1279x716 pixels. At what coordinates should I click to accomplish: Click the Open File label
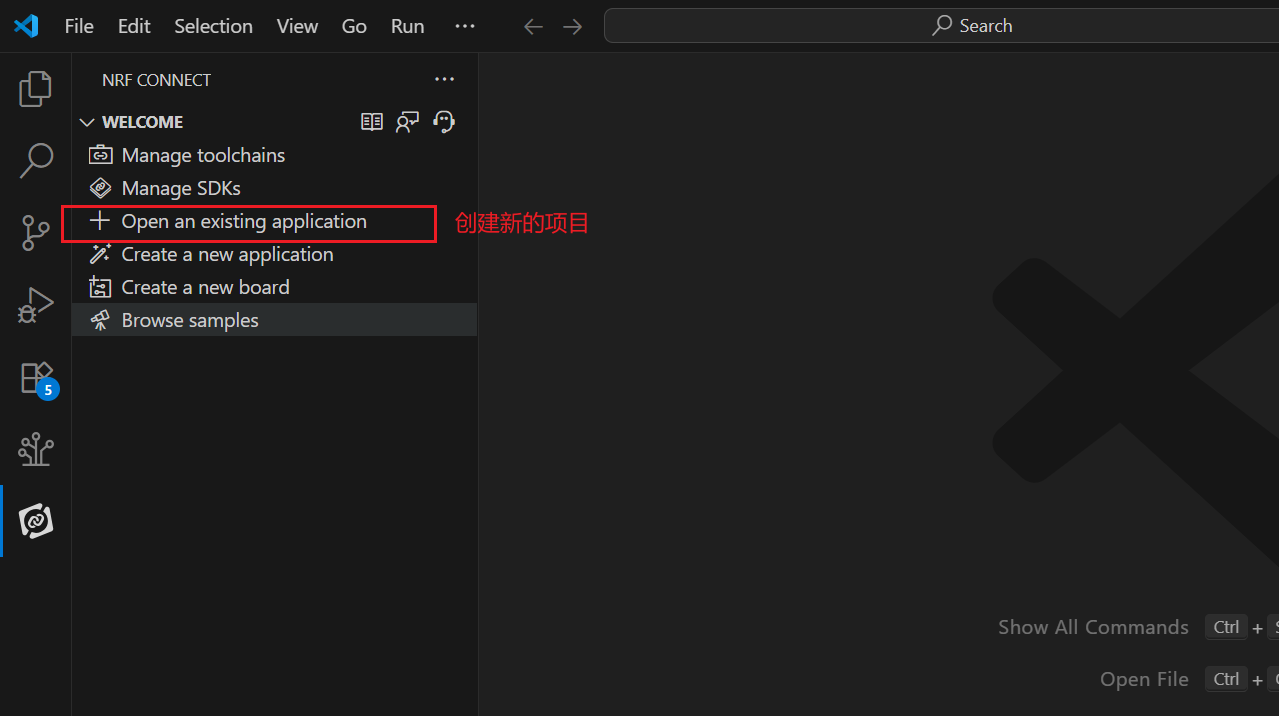1144,679
